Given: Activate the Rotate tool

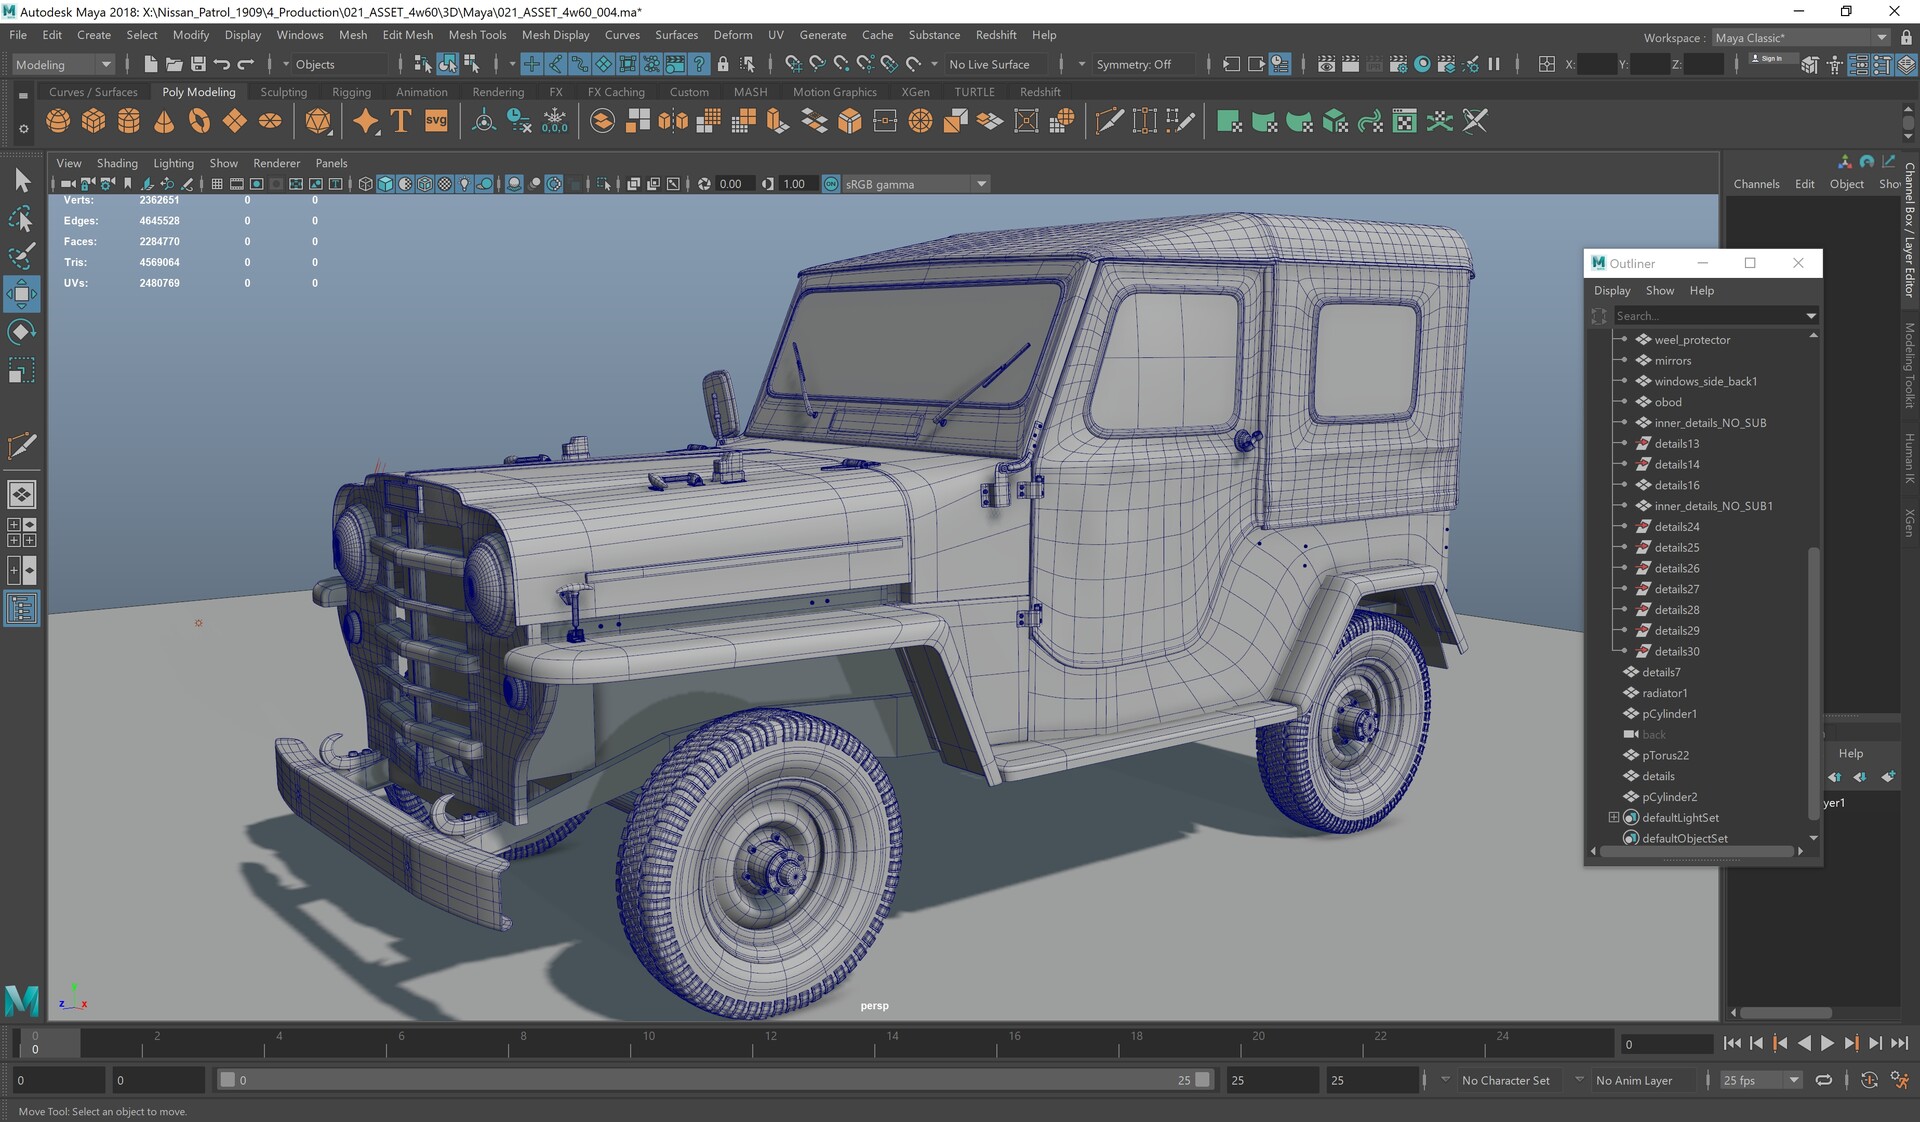Looking at the screenshot, I should click(21, 332).
